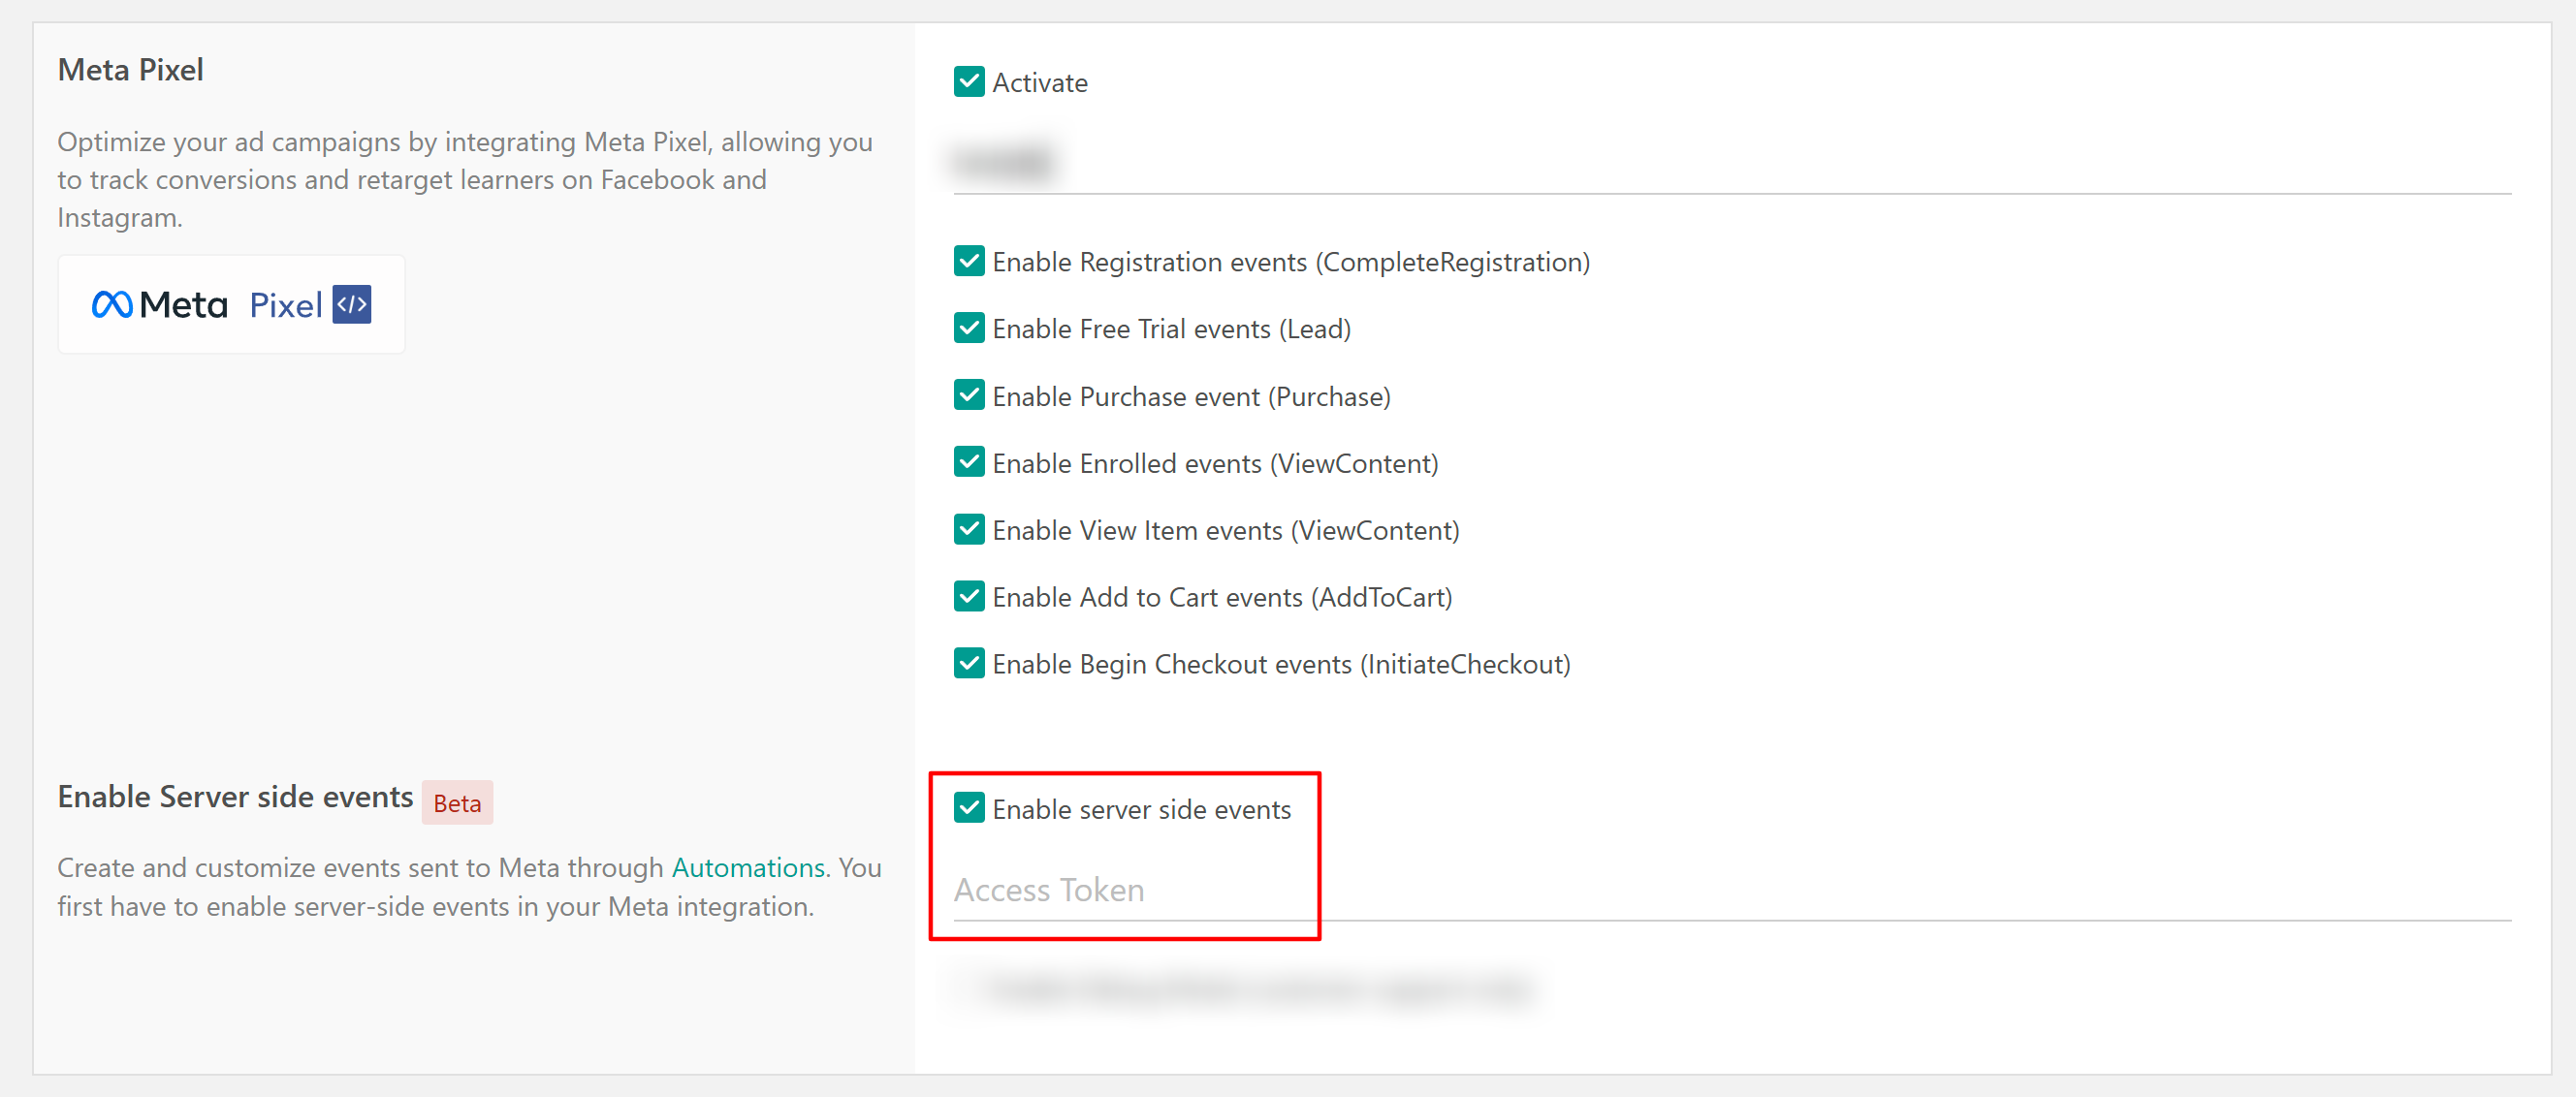Disable Add to Cart events checkbox
This screenshot has width=2576, height=1097.
point(969,596)
